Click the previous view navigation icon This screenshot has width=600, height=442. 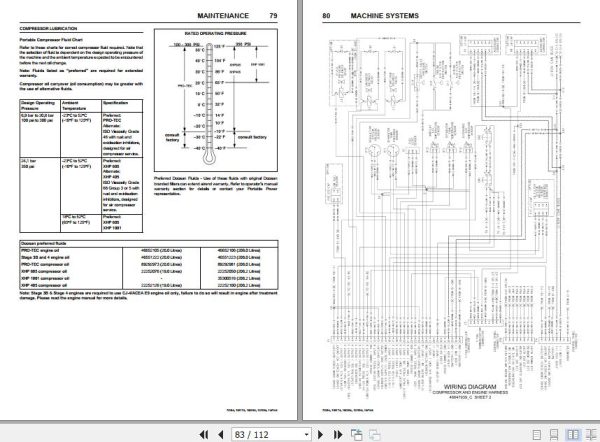(357, 434)
